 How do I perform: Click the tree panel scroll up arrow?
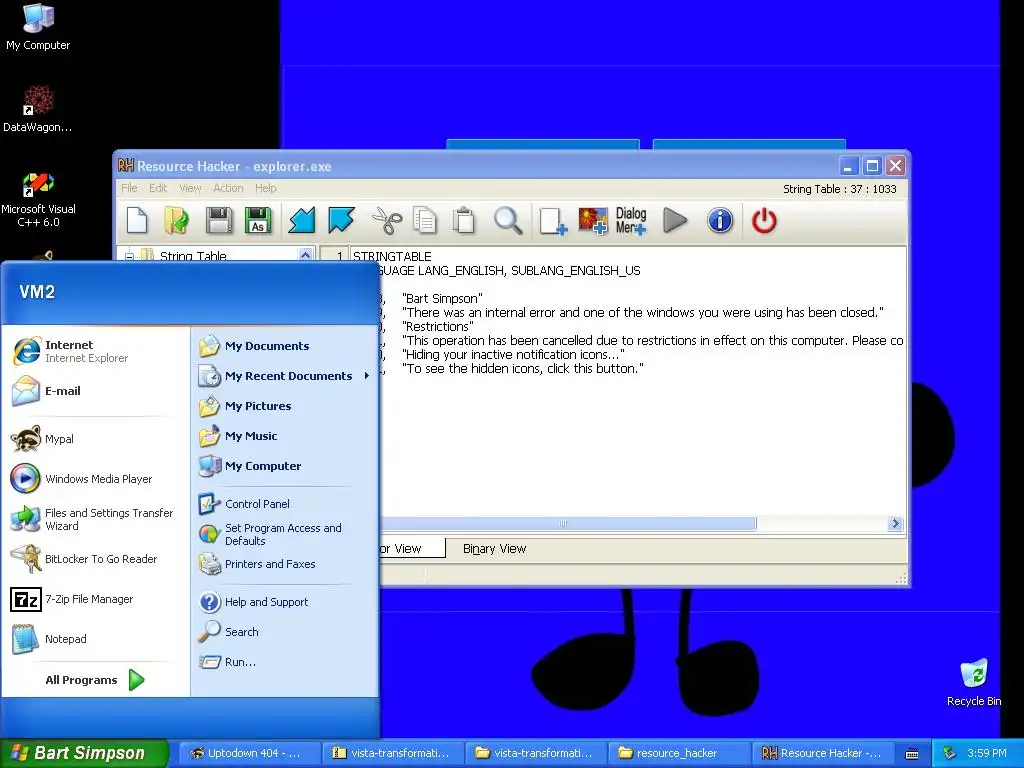coord(305,255)
